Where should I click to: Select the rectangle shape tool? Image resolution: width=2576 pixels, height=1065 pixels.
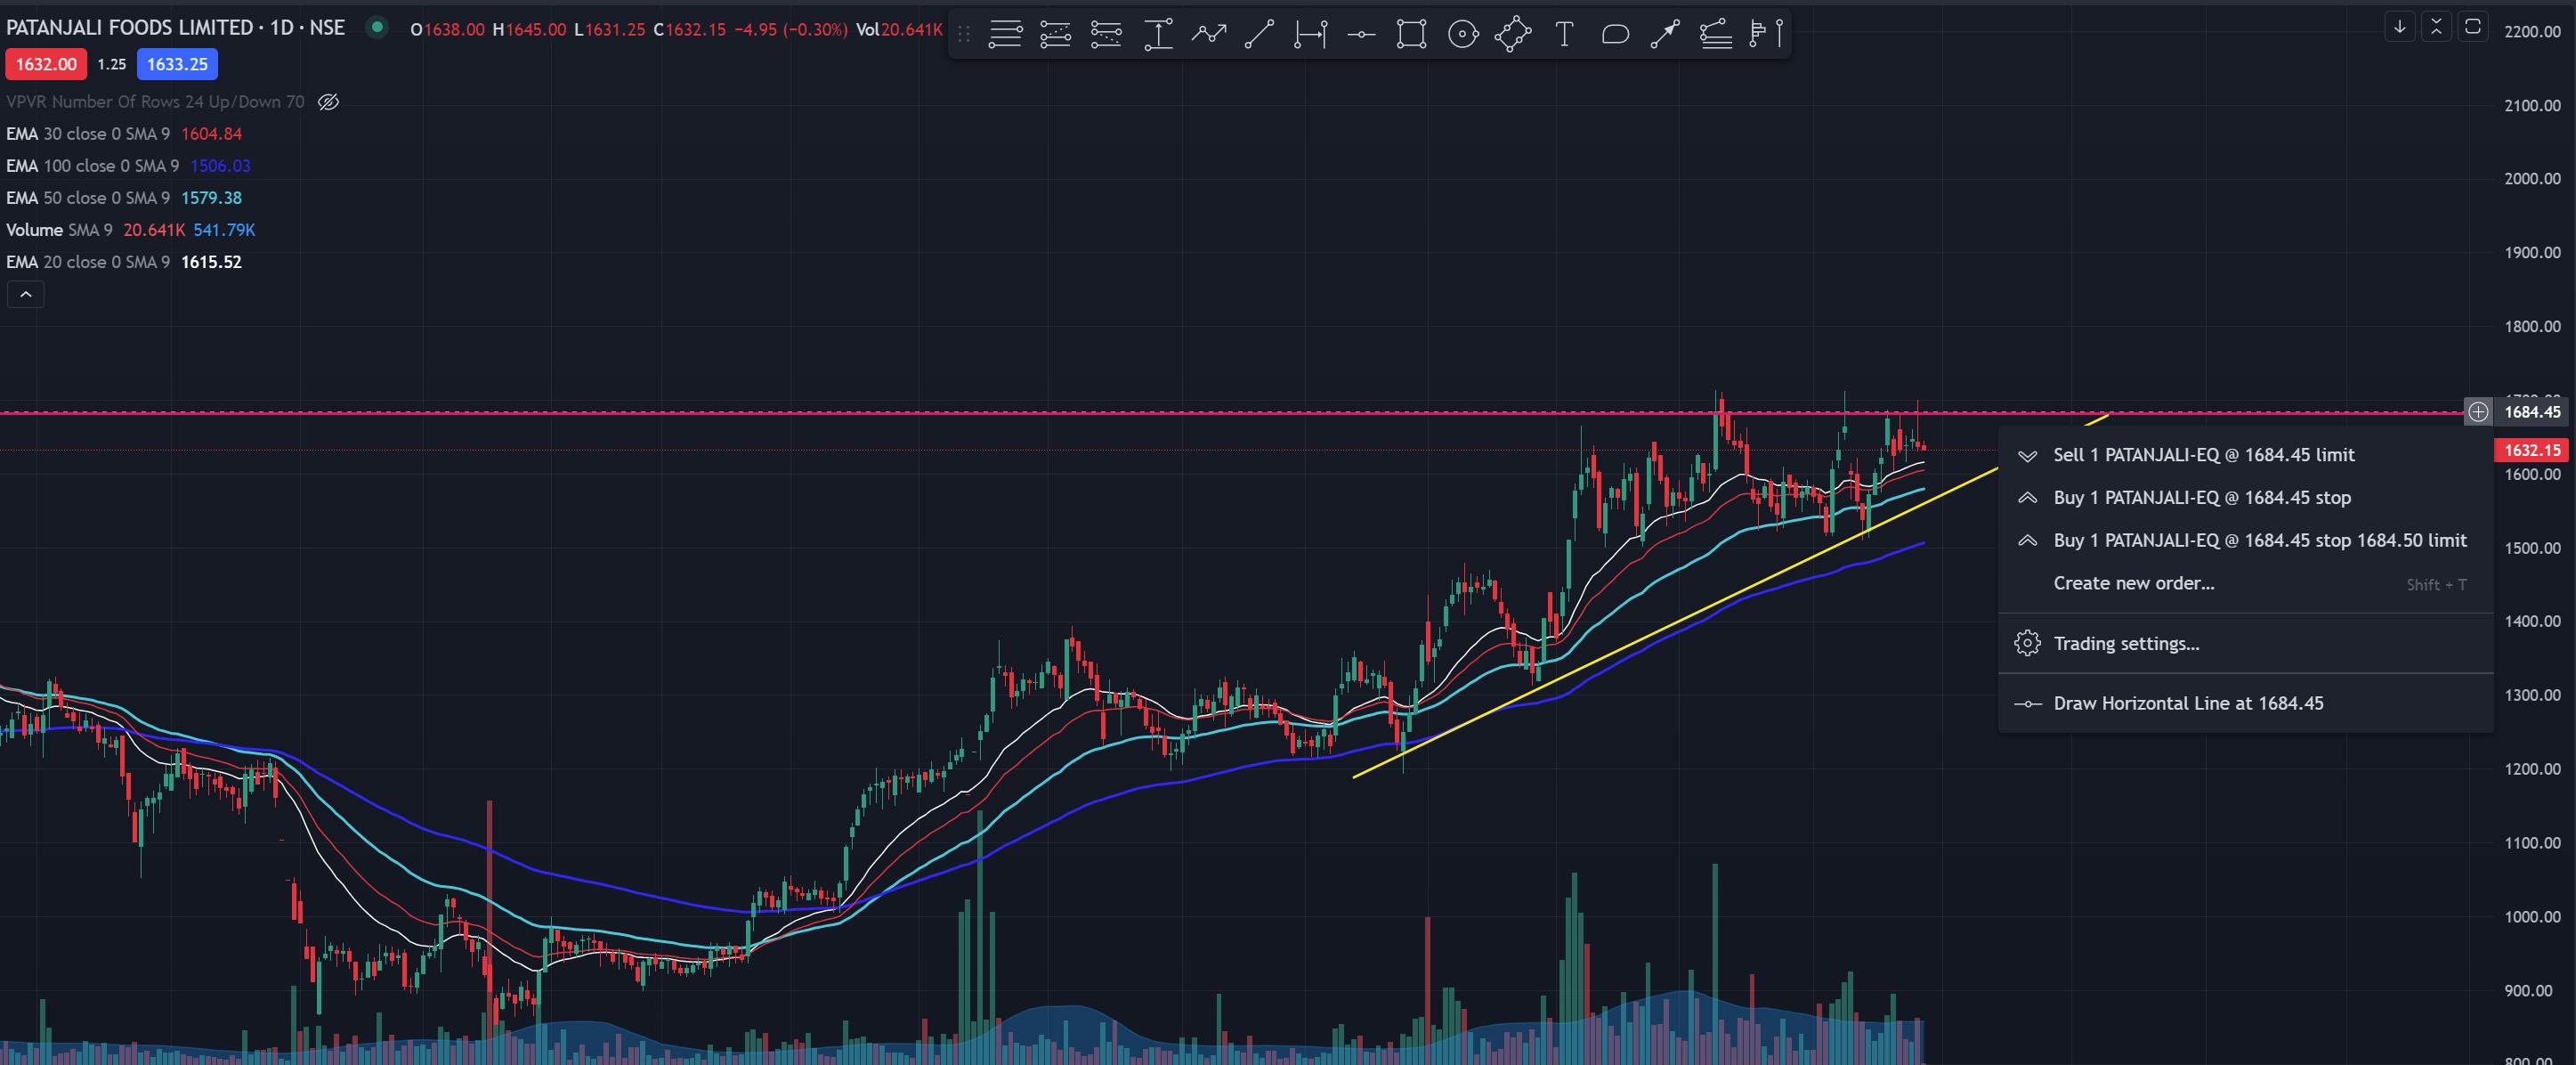1411,35
